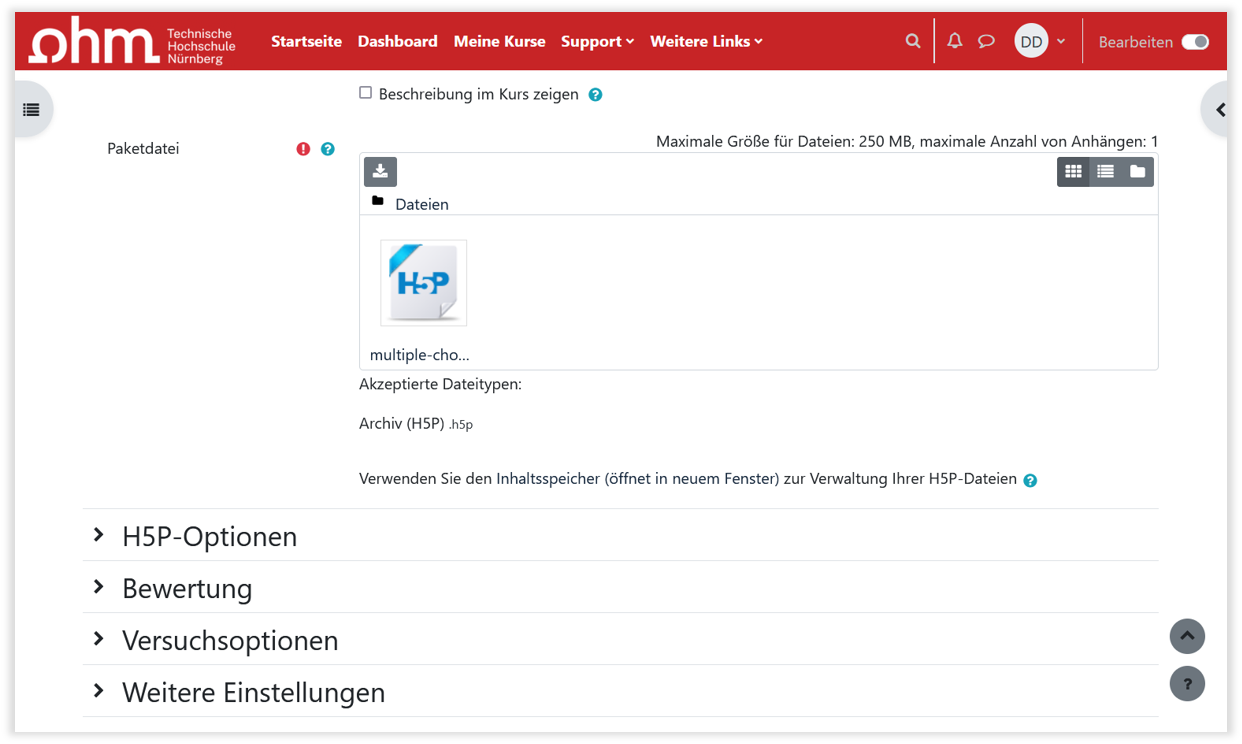
Task: Expand the Bewertung section
Action: pyautogui.click(x=186, y=588)
